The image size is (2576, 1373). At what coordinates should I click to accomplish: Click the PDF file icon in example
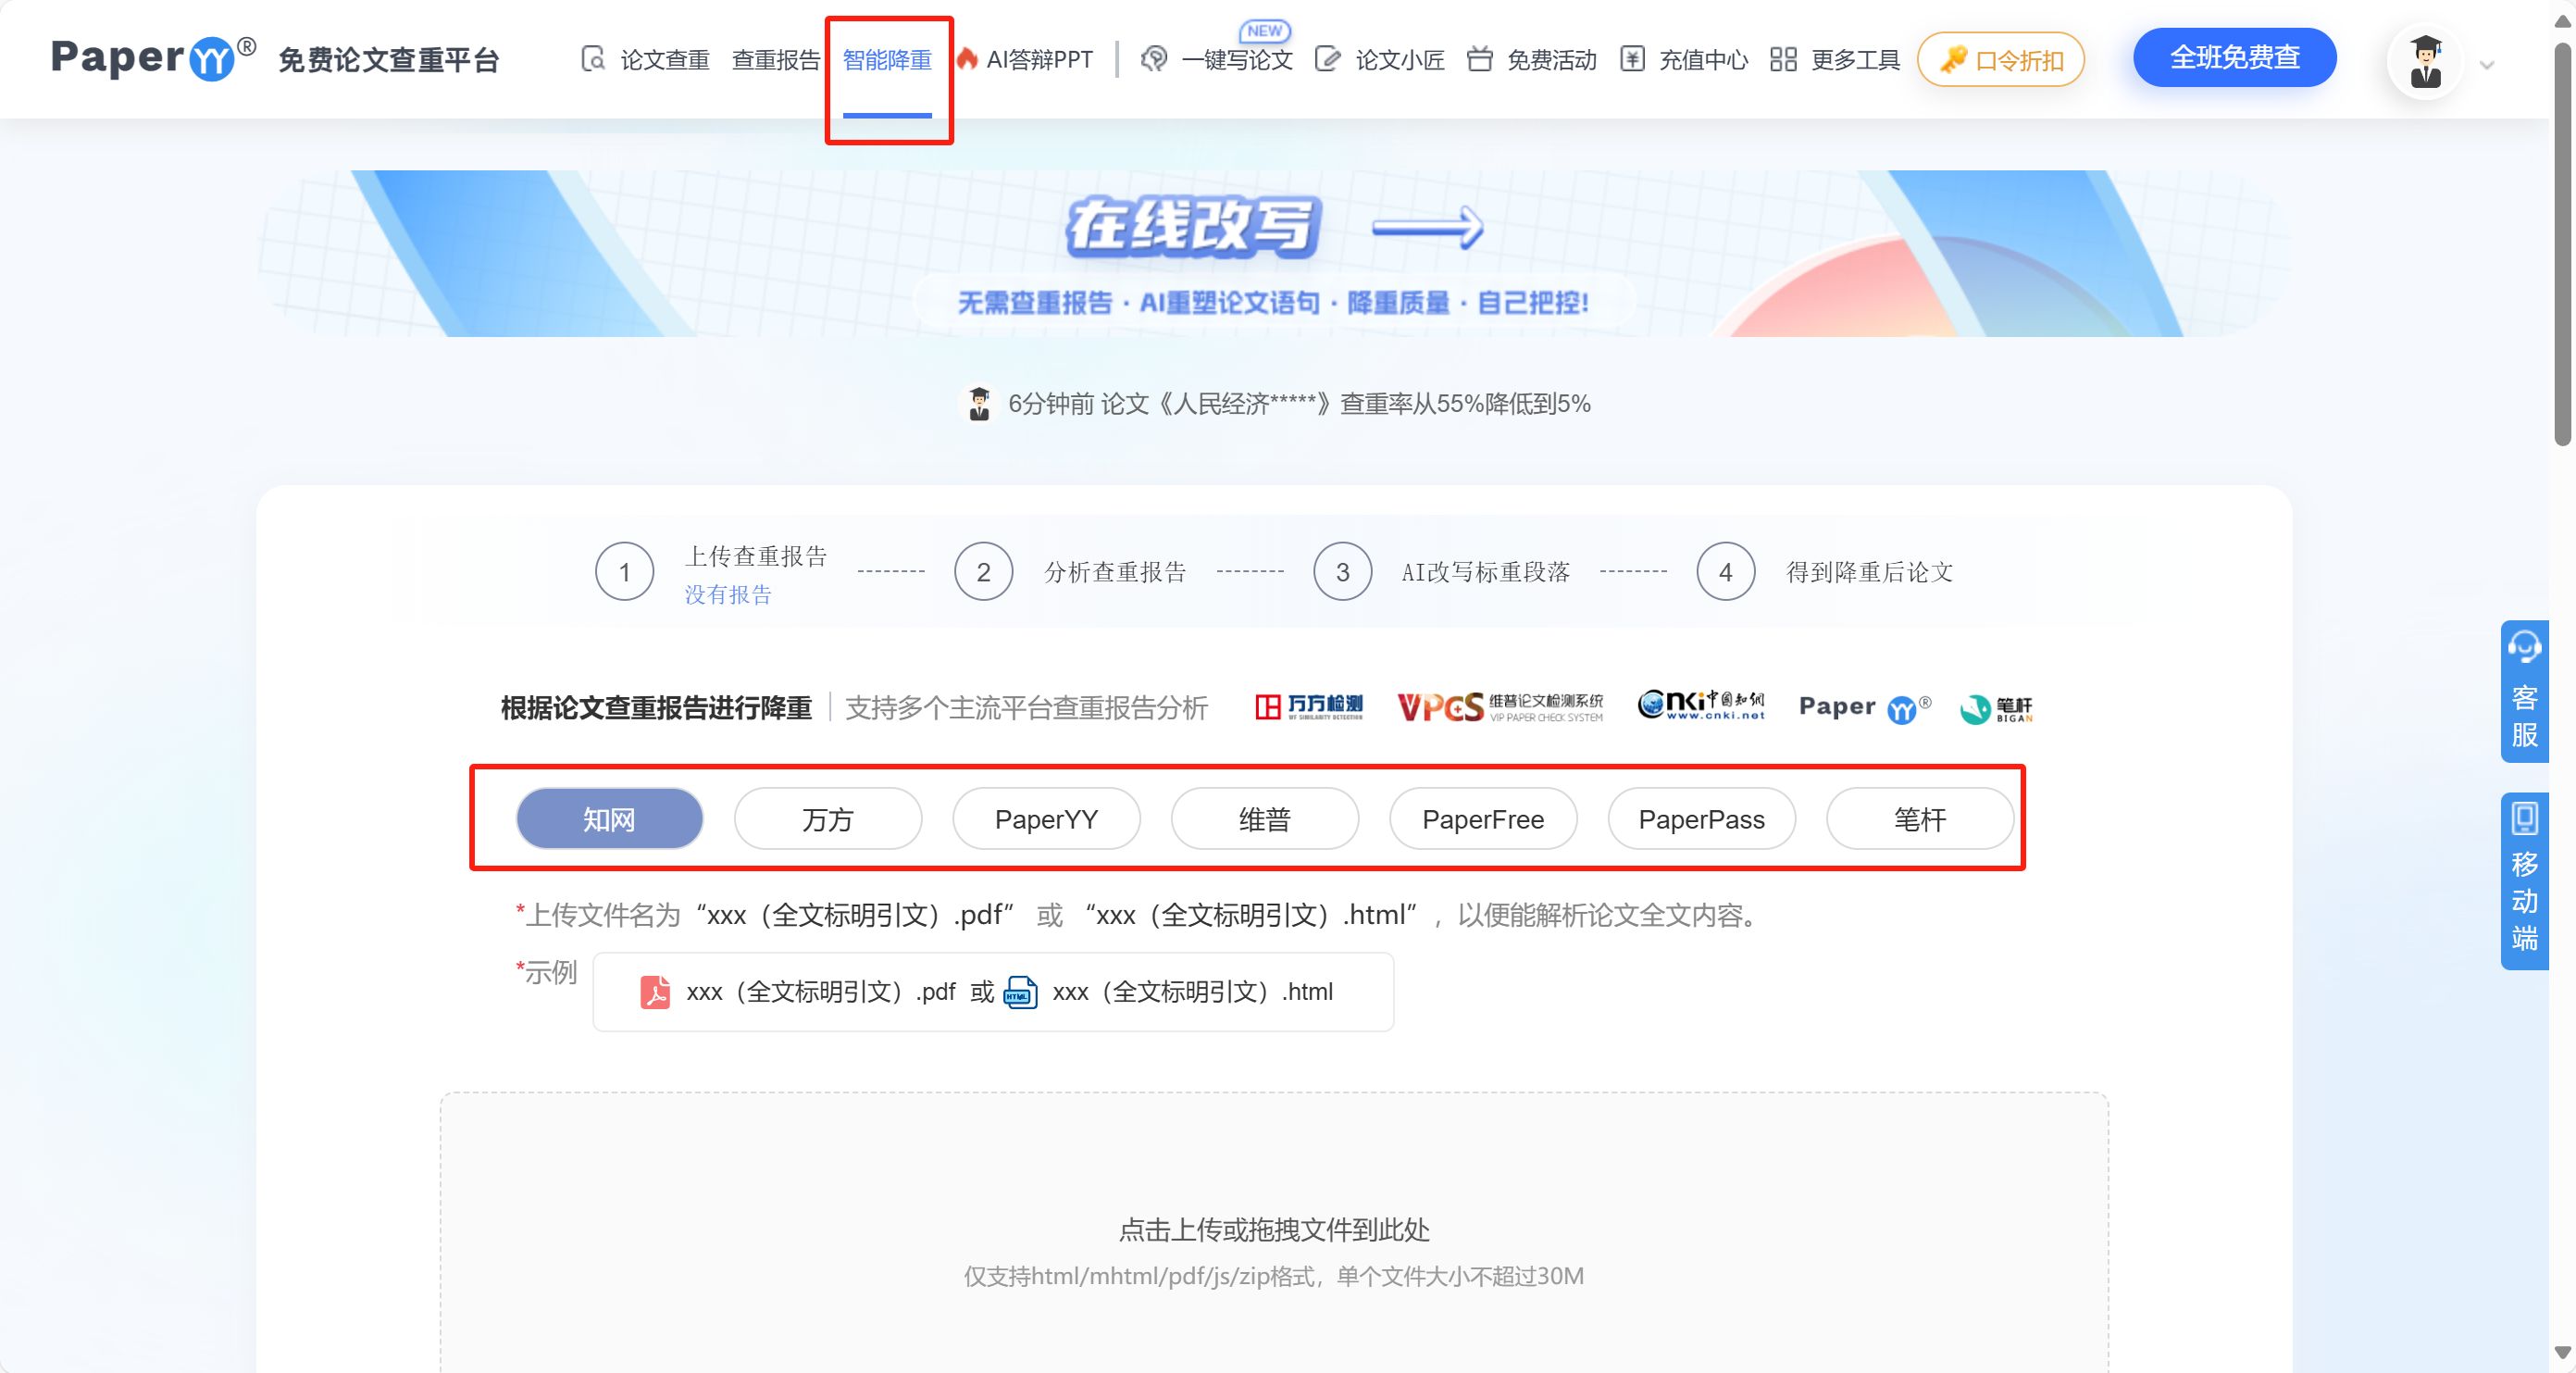click(655, 992)
